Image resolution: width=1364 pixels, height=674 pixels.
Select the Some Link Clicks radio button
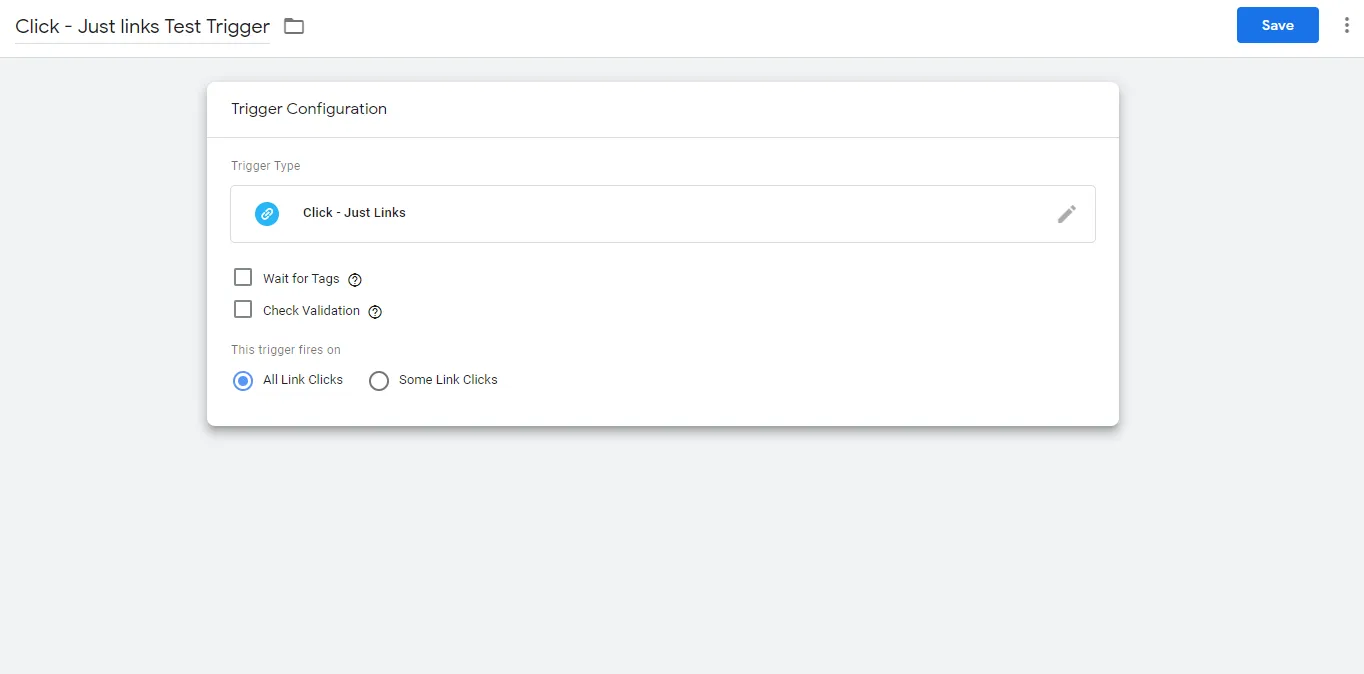[x=379, y=381]
